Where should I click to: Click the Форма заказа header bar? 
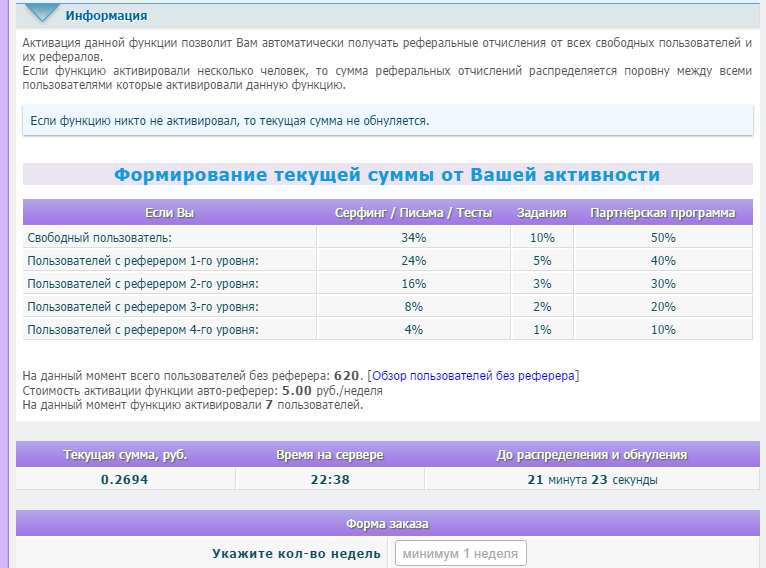click(387, 523)
